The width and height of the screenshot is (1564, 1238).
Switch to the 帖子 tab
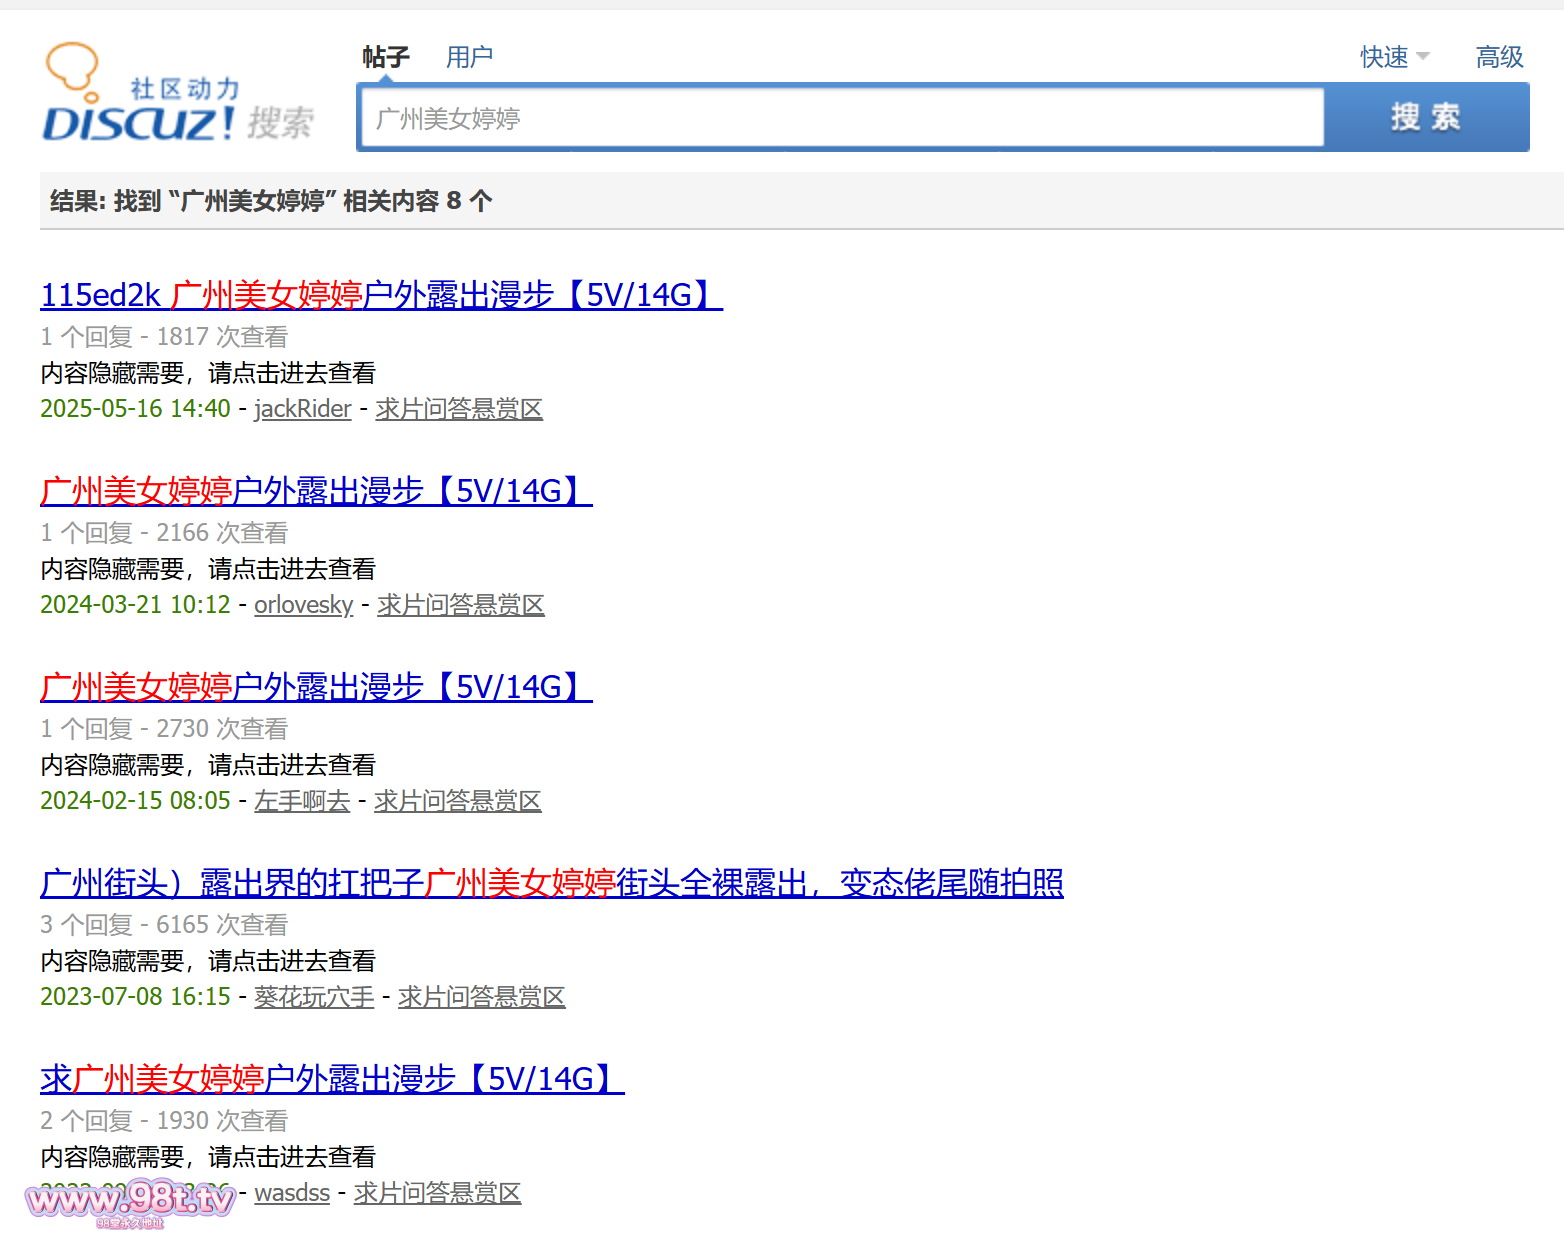click(x=385, y=57)
